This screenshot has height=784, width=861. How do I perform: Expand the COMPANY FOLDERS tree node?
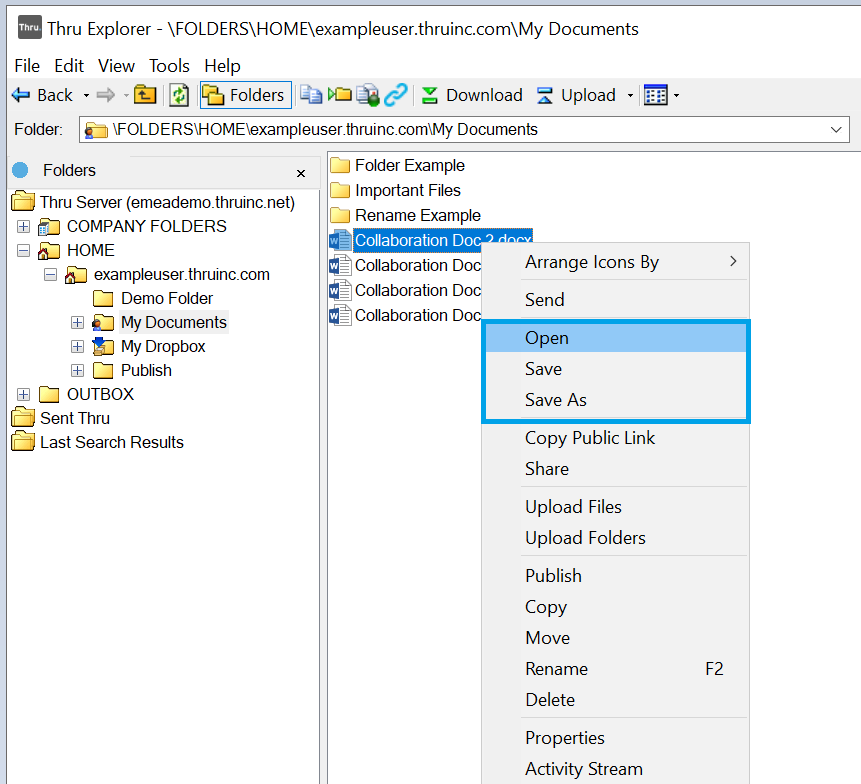tap(24, 226)
